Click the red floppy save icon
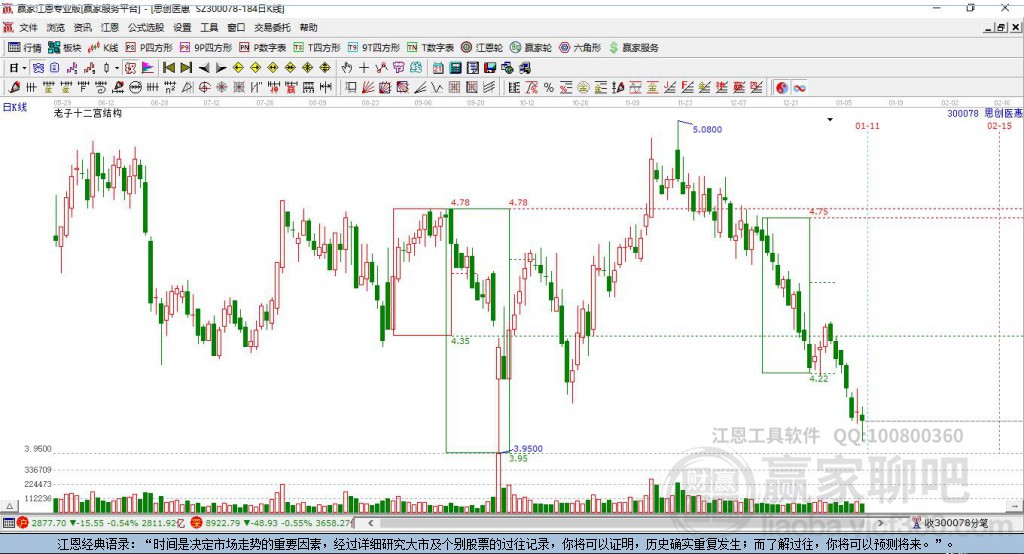Image resolution: width=1024 pixels, height=554 pixels. coord(490,68)
